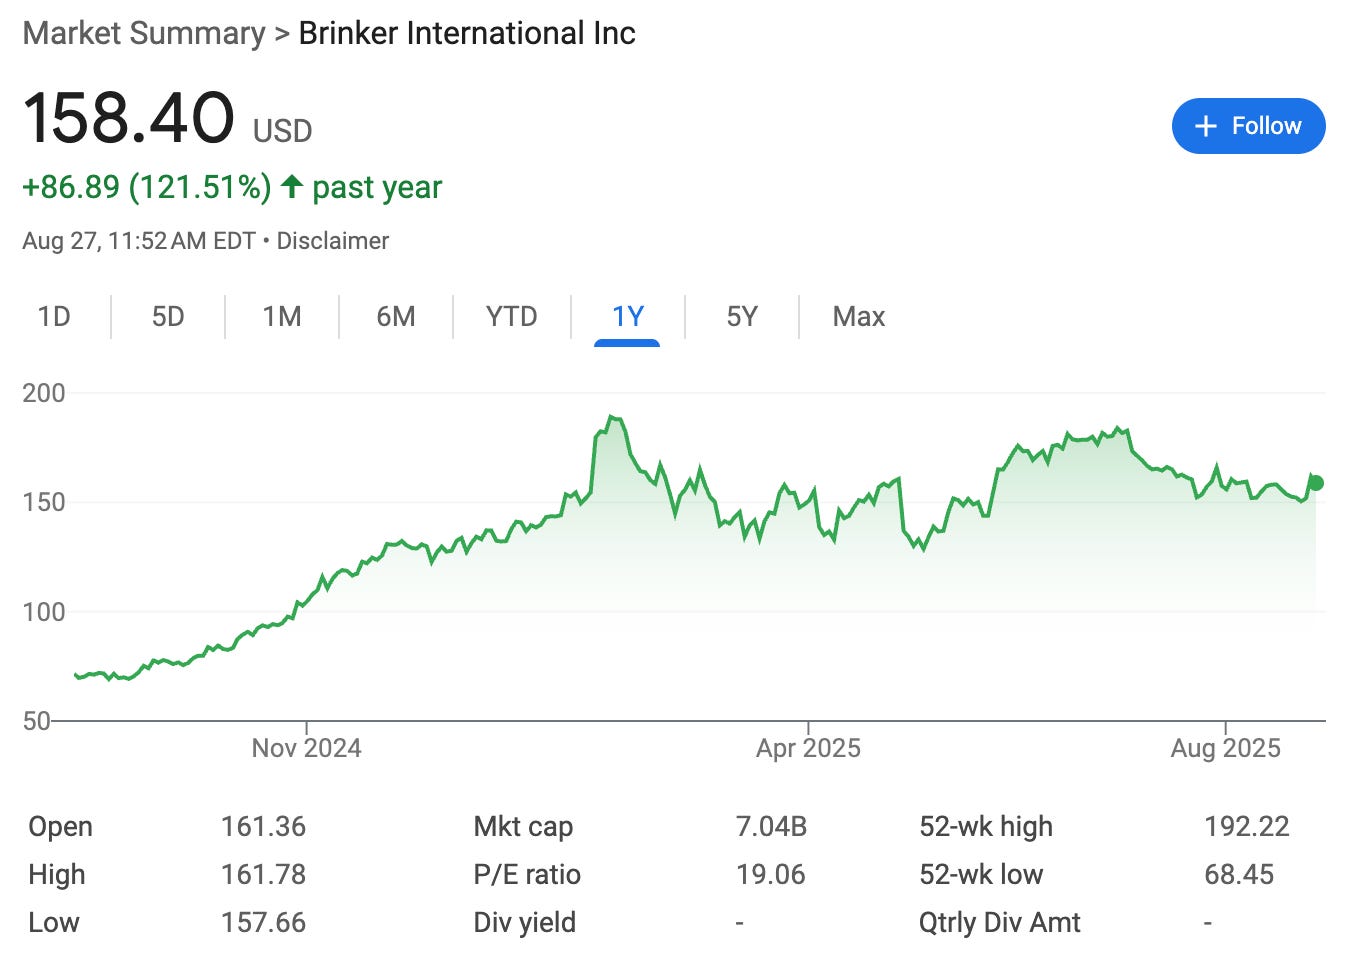
Task: Show the Max price history
Action: click(x=859, y=317)
